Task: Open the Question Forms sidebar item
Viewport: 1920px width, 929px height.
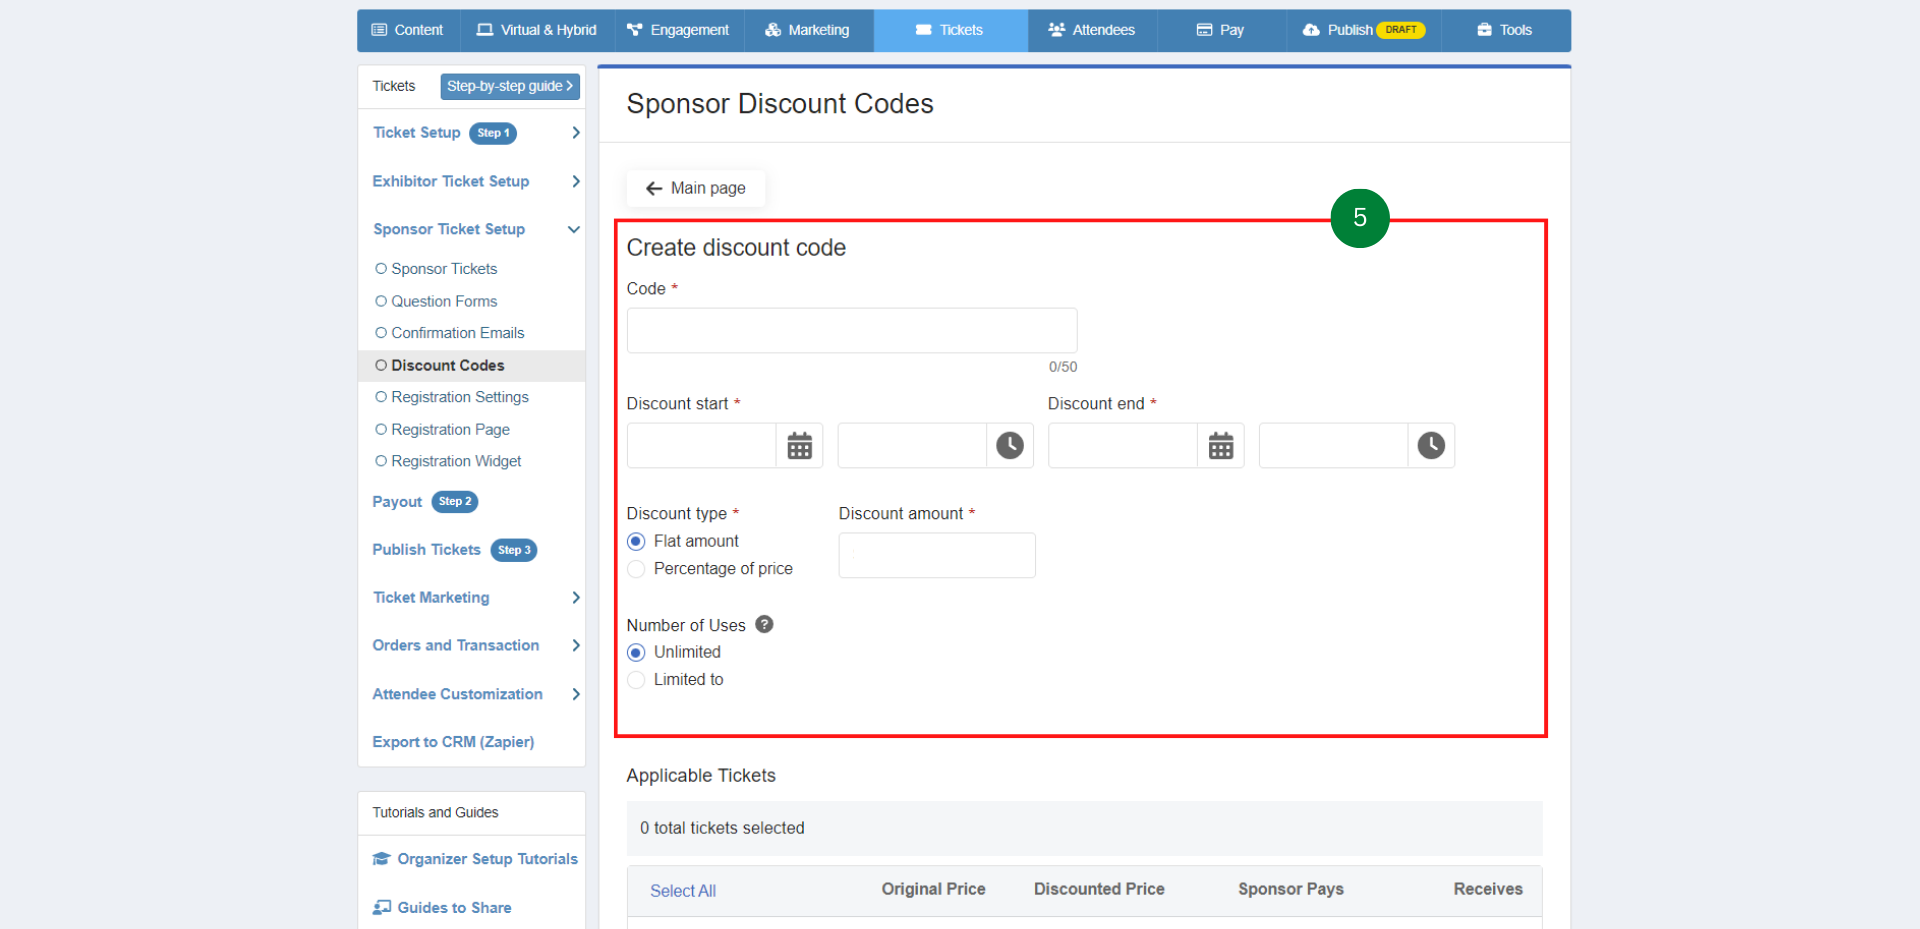Action: click(x=444, y=301)
